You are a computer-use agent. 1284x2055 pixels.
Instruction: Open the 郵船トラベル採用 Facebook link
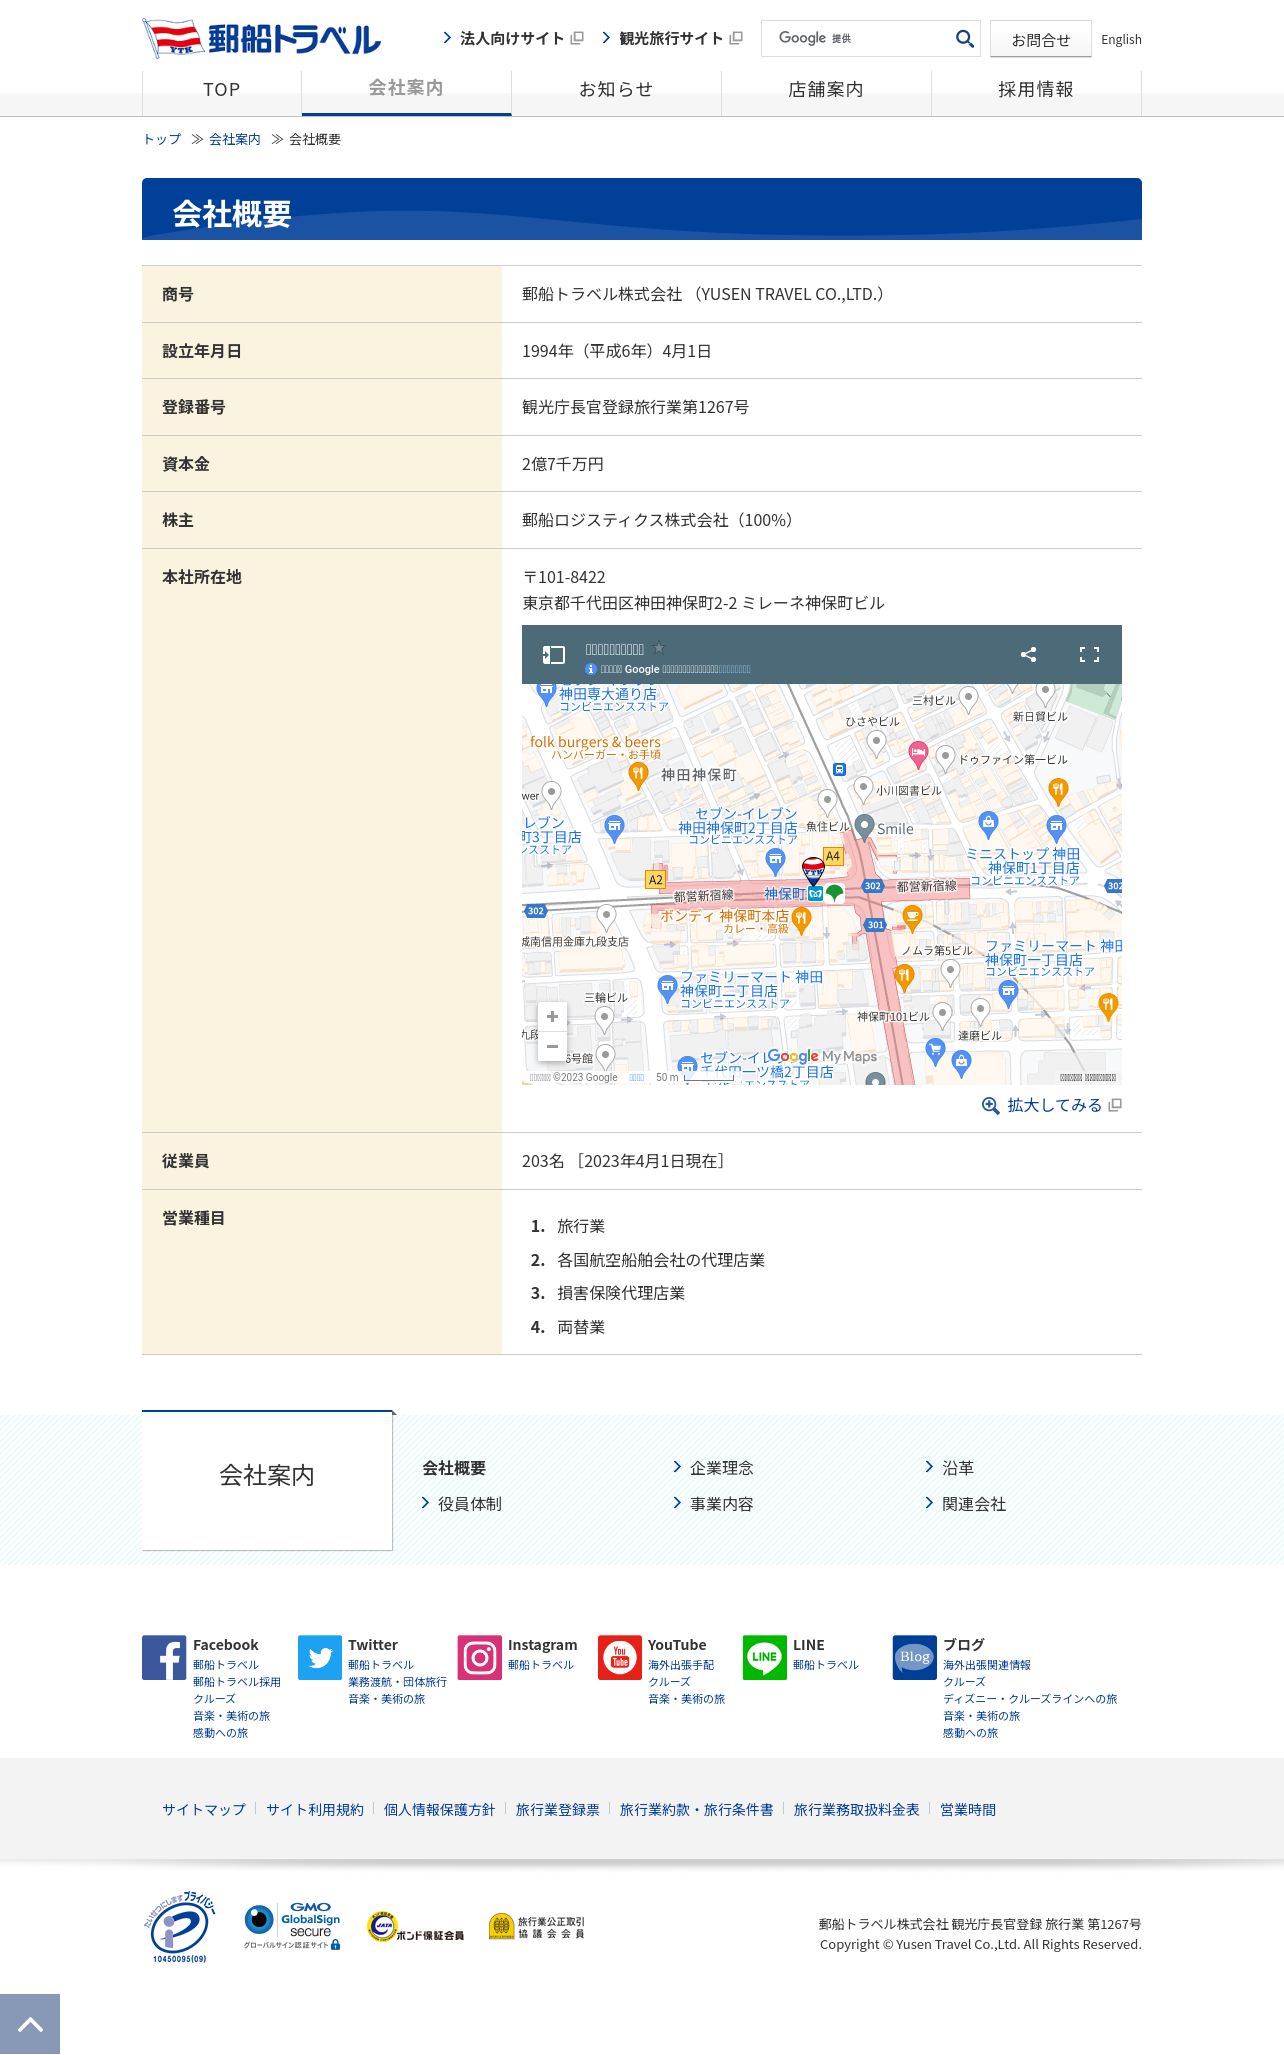[x=237, y=1682]
